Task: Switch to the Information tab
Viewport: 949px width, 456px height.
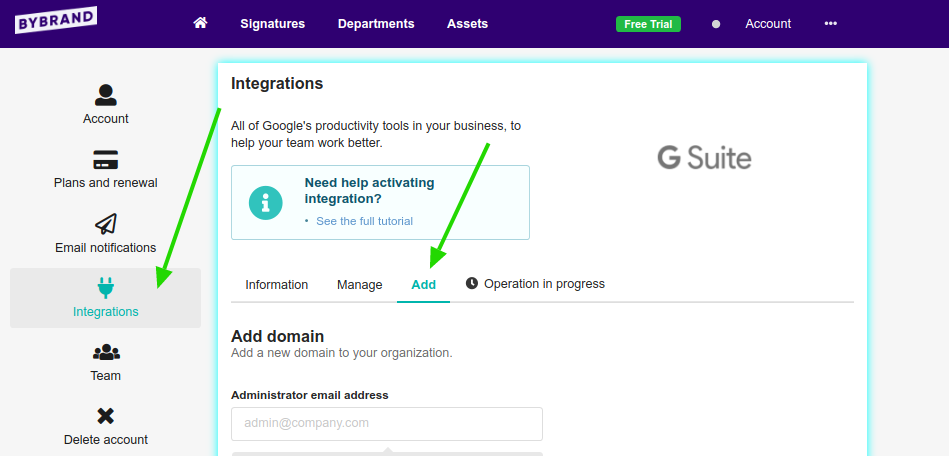Action: tap(277, 285)
